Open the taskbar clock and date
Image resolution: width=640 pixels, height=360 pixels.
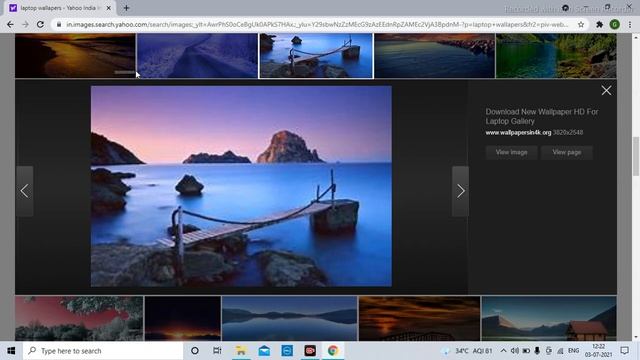598,351
